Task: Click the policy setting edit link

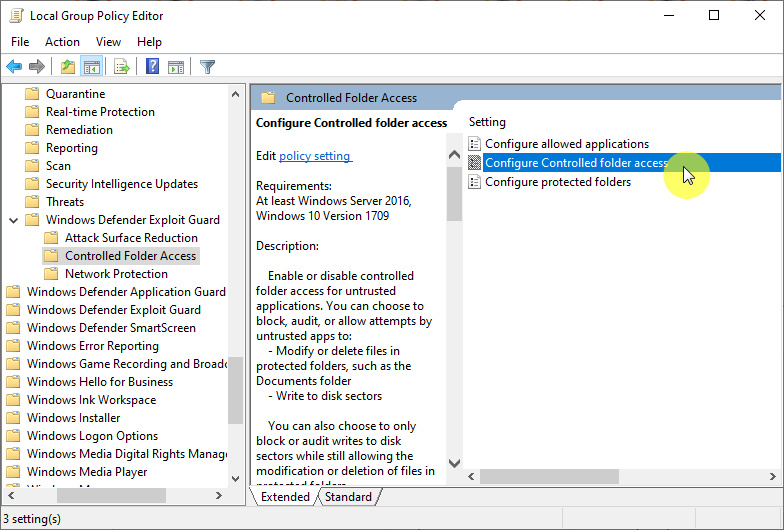Action: [x=315, y=156]
